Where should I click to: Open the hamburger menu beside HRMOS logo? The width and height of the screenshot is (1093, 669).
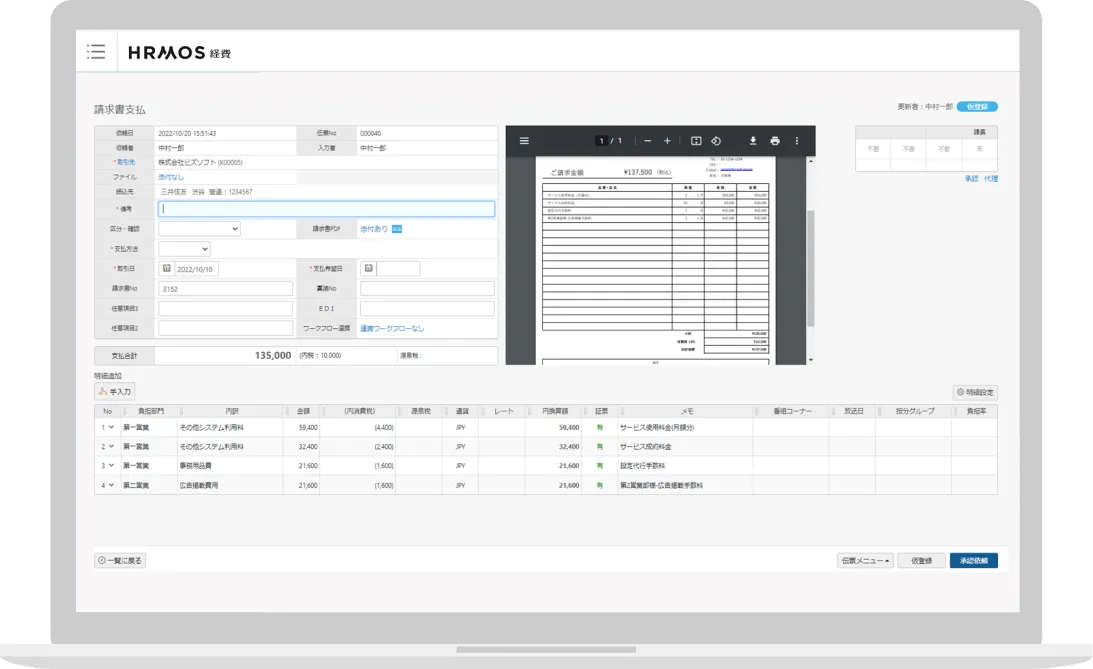pos(96,52)
